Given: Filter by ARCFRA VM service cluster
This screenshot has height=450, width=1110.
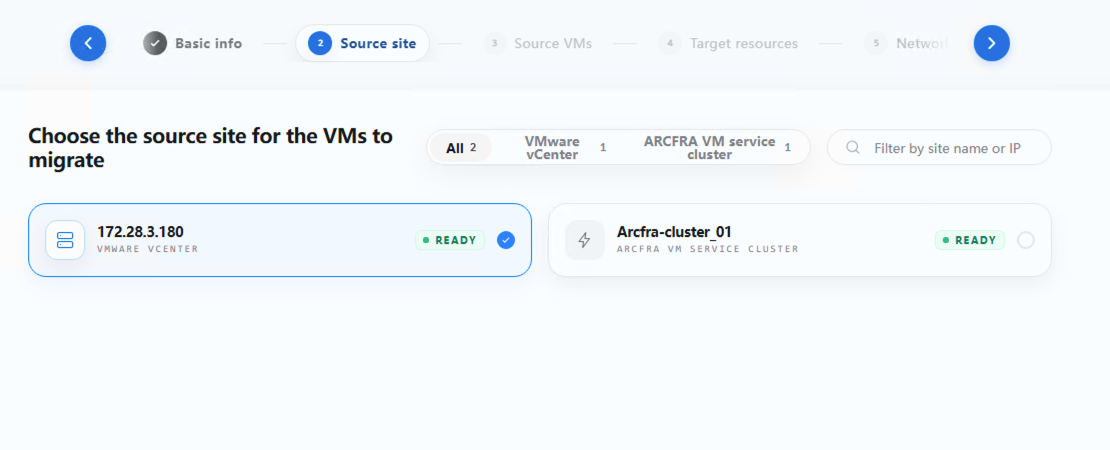Looking at the screenshot, I should click(716, 148).
